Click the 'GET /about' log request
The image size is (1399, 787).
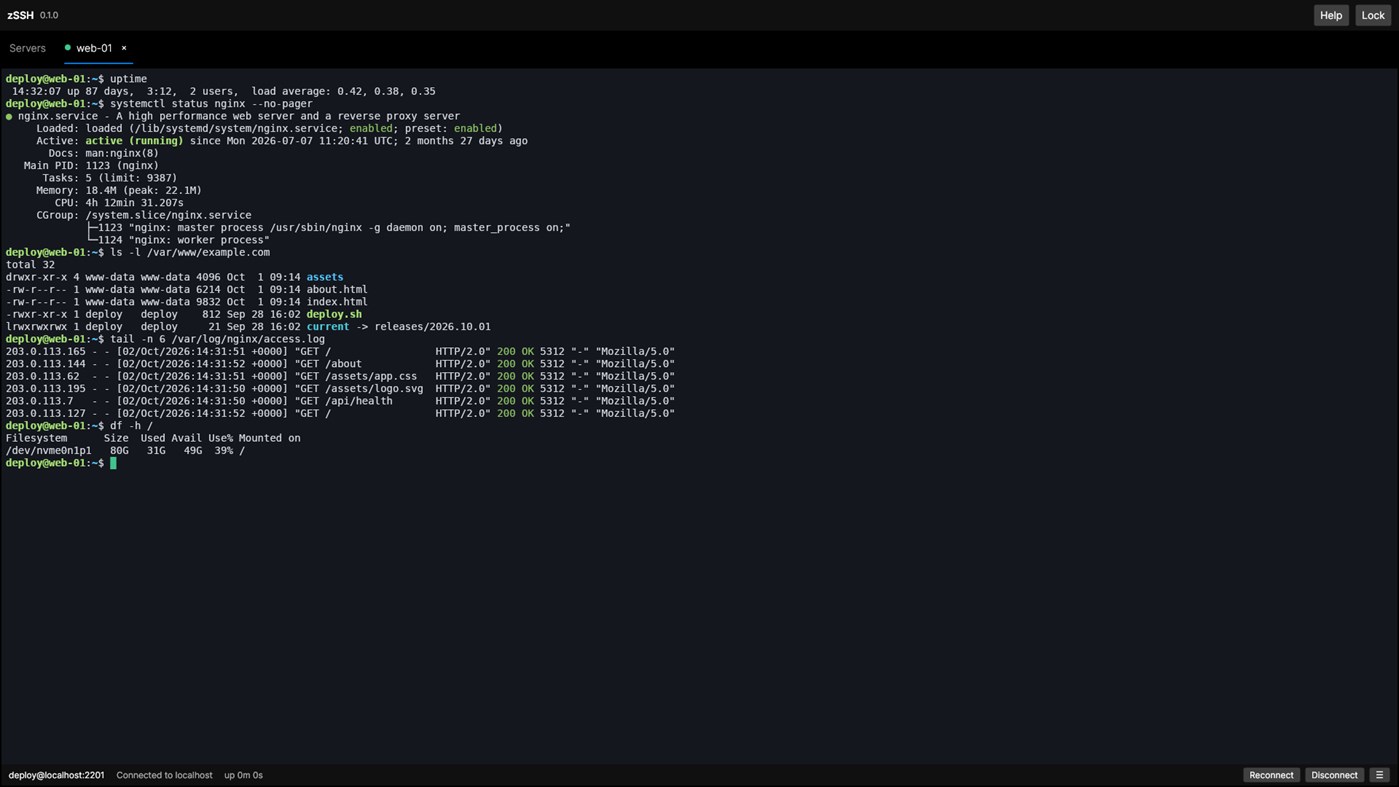click(328, 364)
